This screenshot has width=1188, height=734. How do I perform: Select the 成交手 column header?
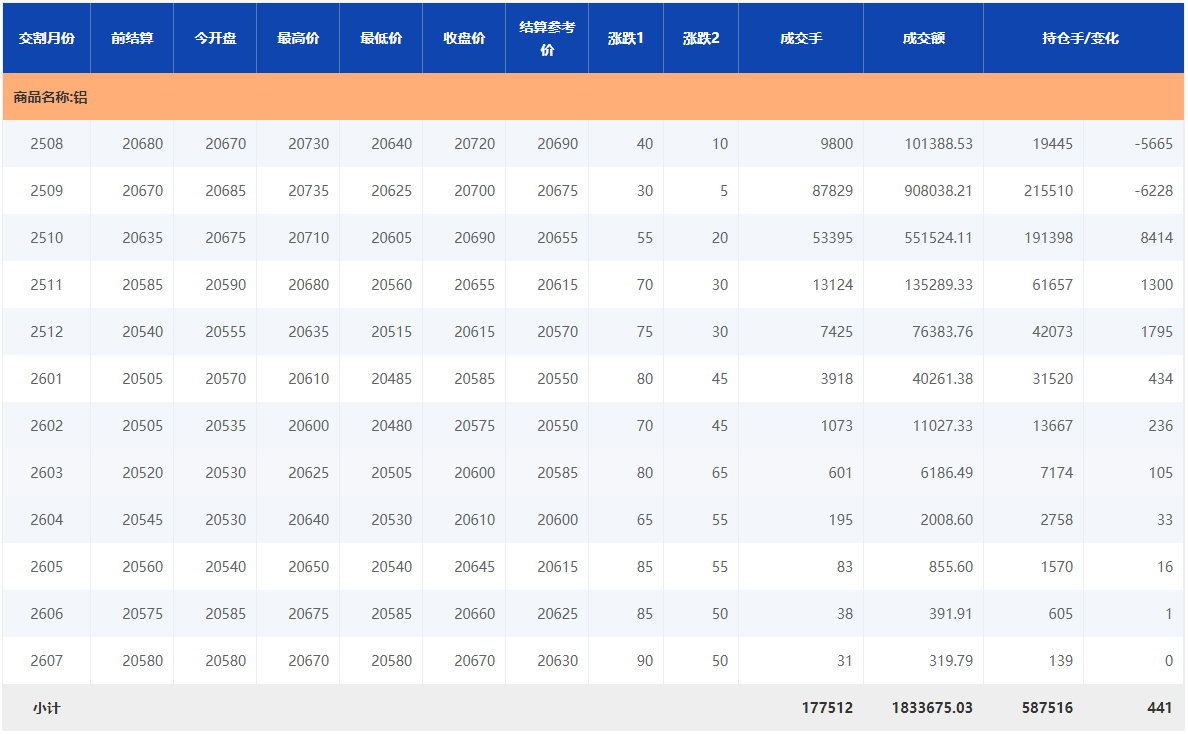[801, 39]
